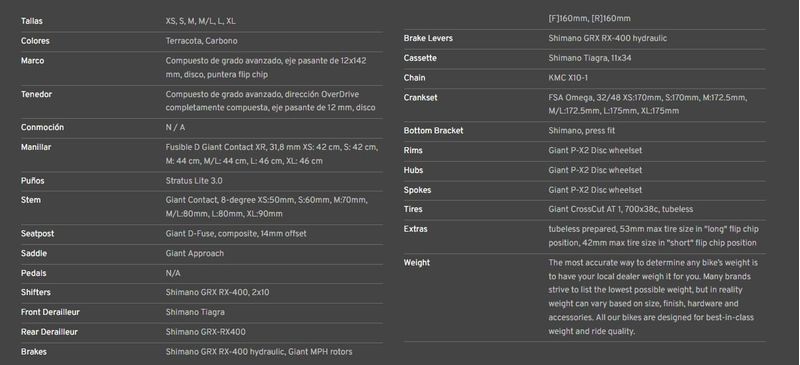This screenshot has height=365, width=800.
Task: Click the Crankset specification label
Action: [x=420, y=98]
